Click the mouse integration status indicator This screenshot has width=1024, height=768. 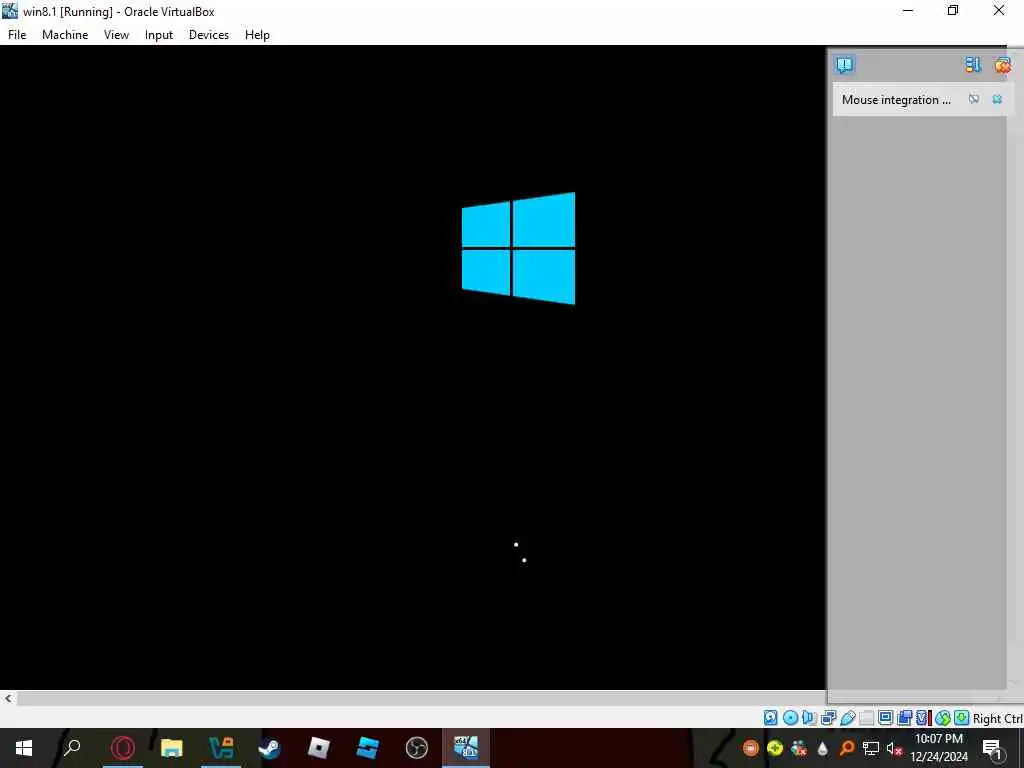(942, 718)
